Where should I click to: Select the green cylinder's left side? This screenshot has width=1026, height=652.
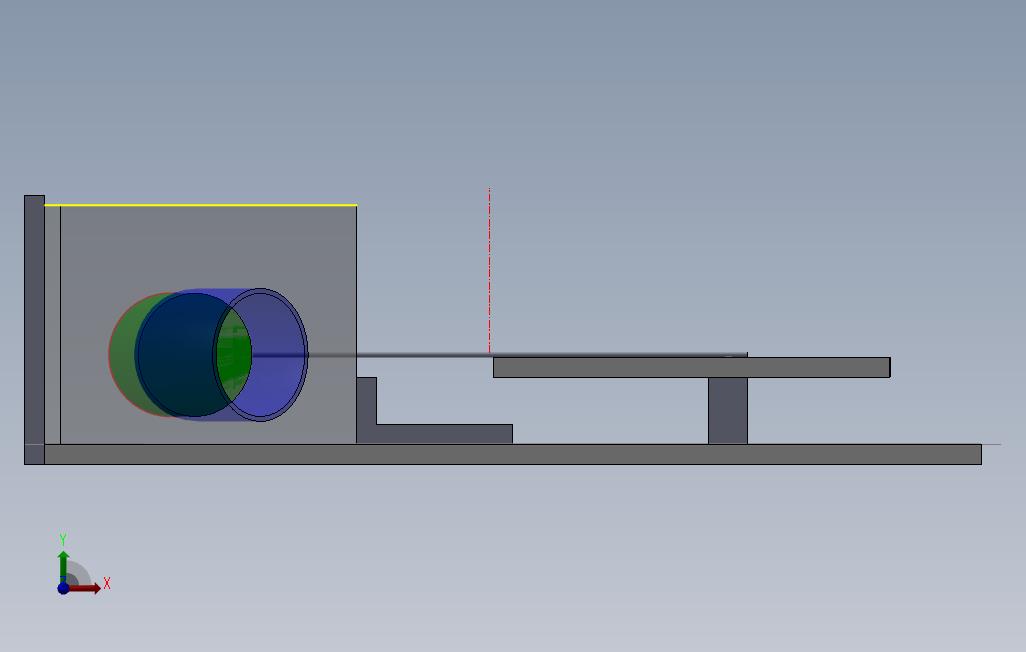tap(122, 354)
